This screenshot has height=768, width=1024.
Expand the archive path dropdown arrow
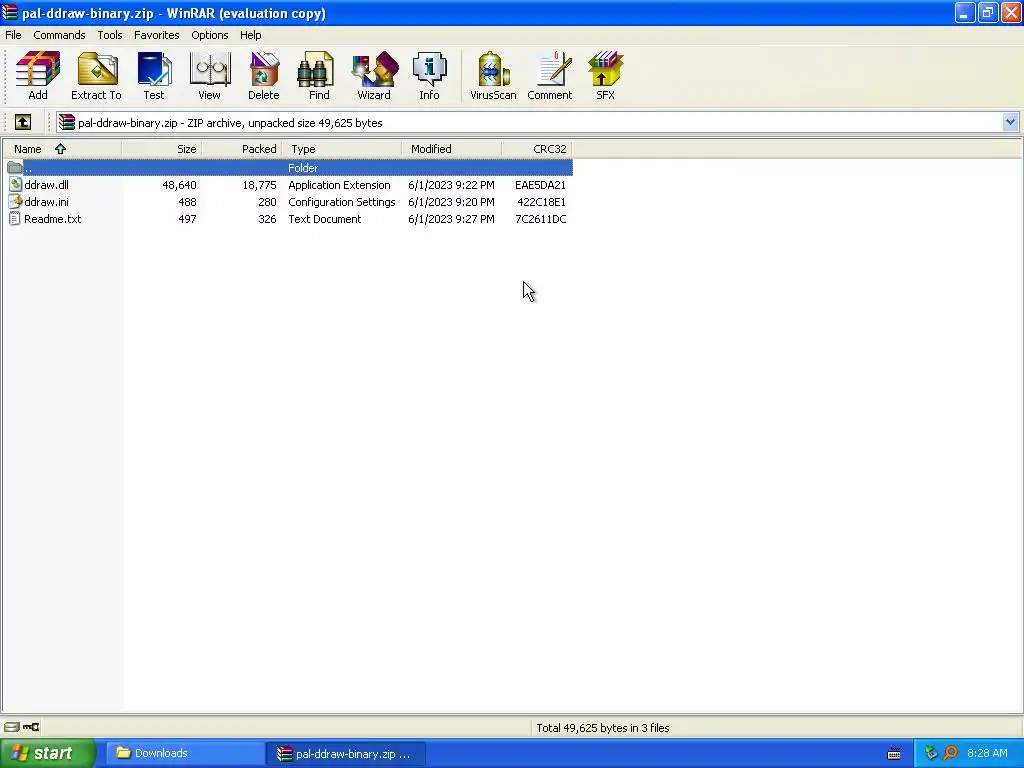tap(1010, 122)
